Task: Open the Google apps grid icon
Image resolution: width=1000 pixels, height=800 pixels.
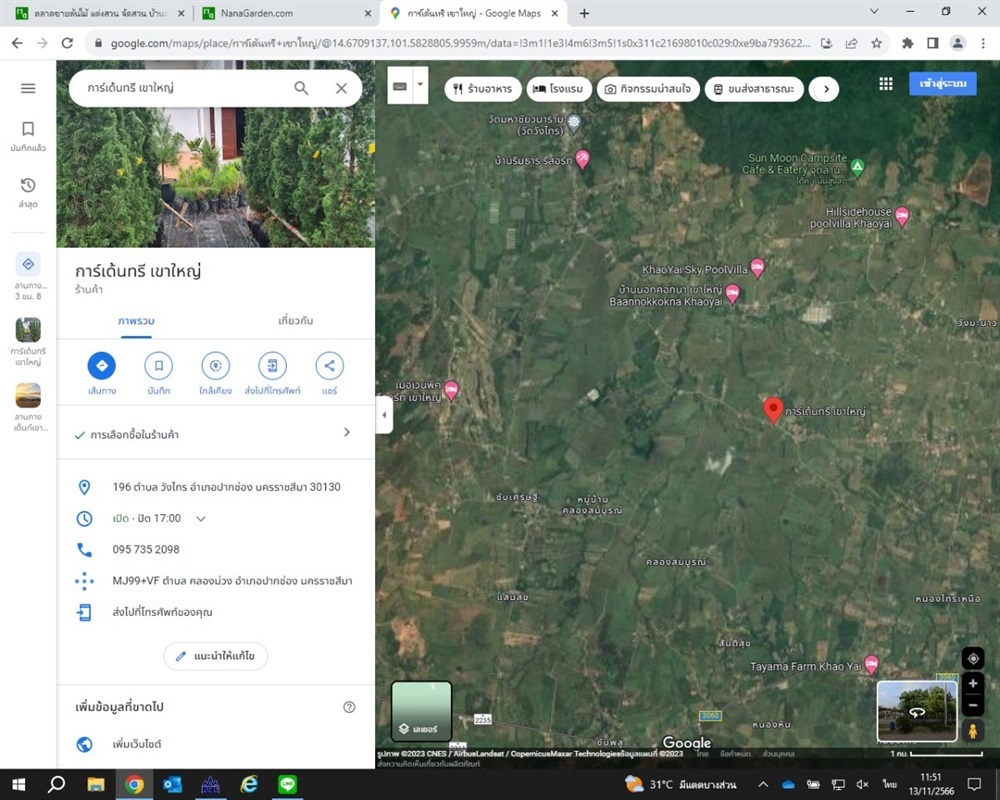Action: pos(886,84)
